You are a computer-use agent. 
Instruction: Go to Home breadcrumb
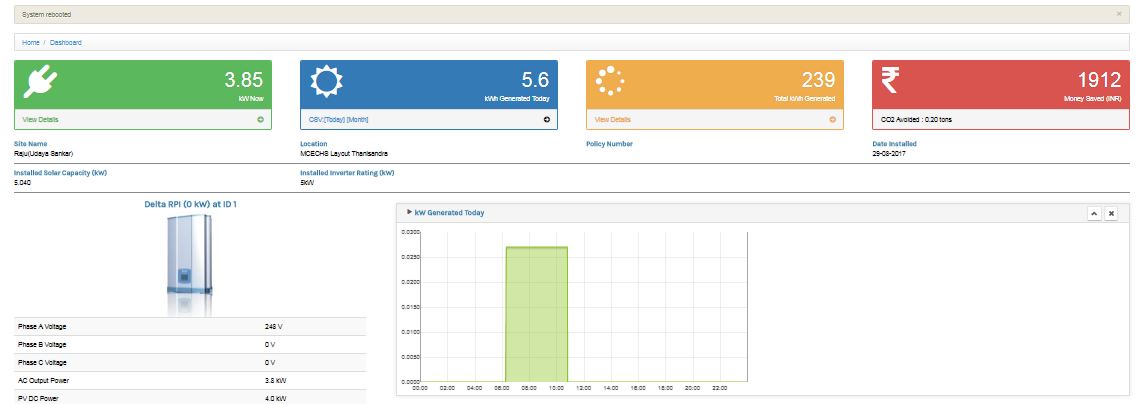click(30, 43)
